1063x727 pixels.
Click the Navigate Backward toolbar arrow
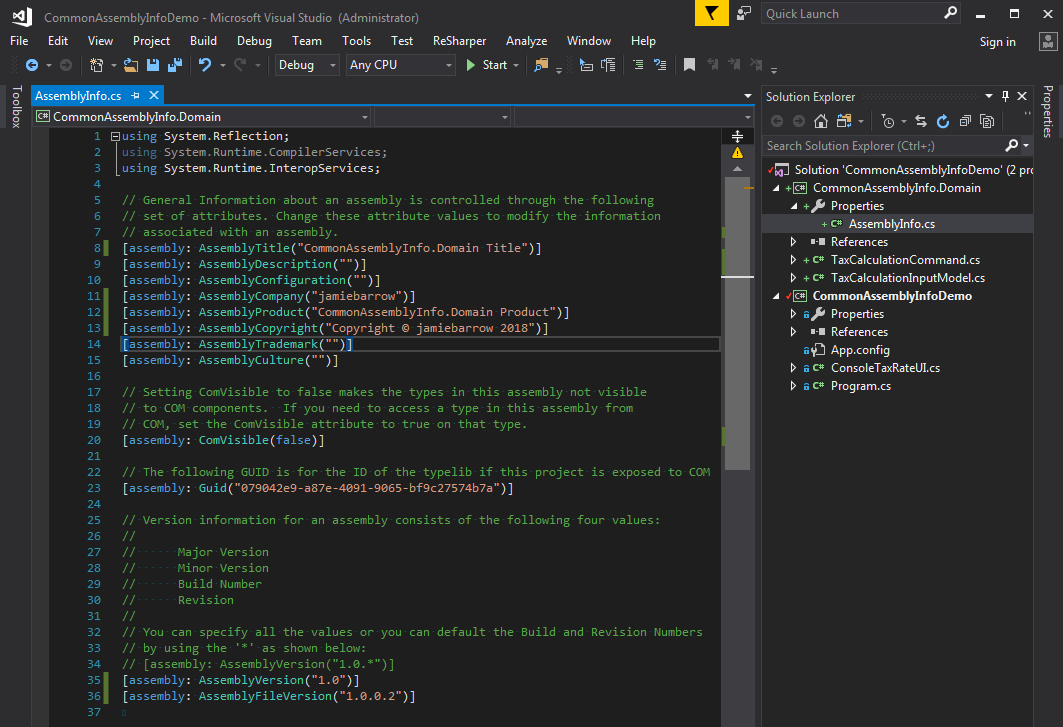tap(31, 65)
